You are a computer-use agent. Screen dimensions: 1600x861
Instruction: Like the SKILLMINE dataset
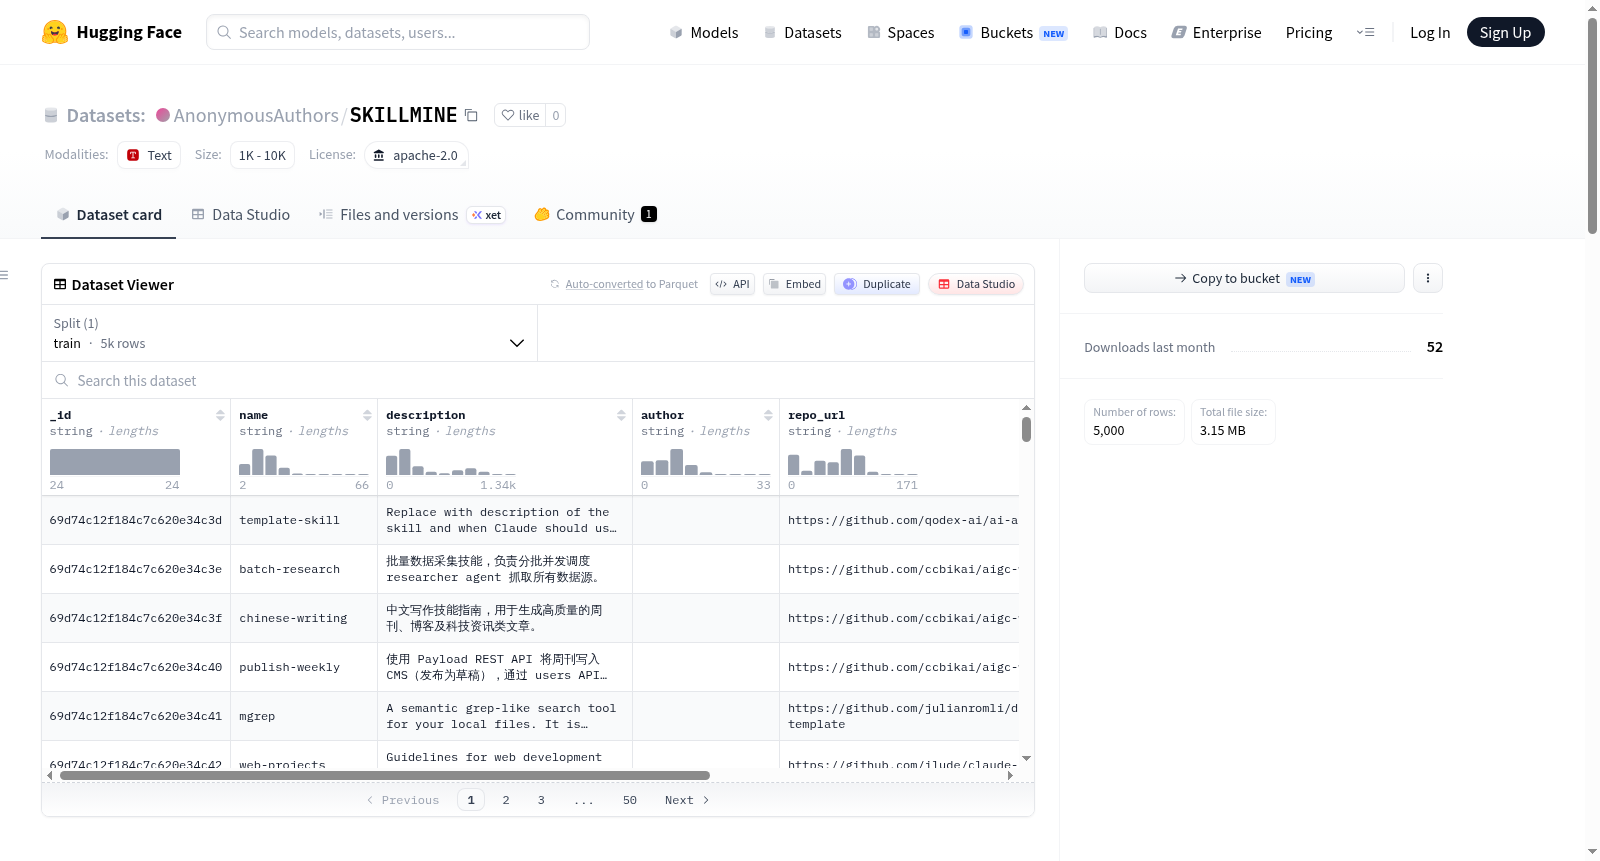coord(520,115)
